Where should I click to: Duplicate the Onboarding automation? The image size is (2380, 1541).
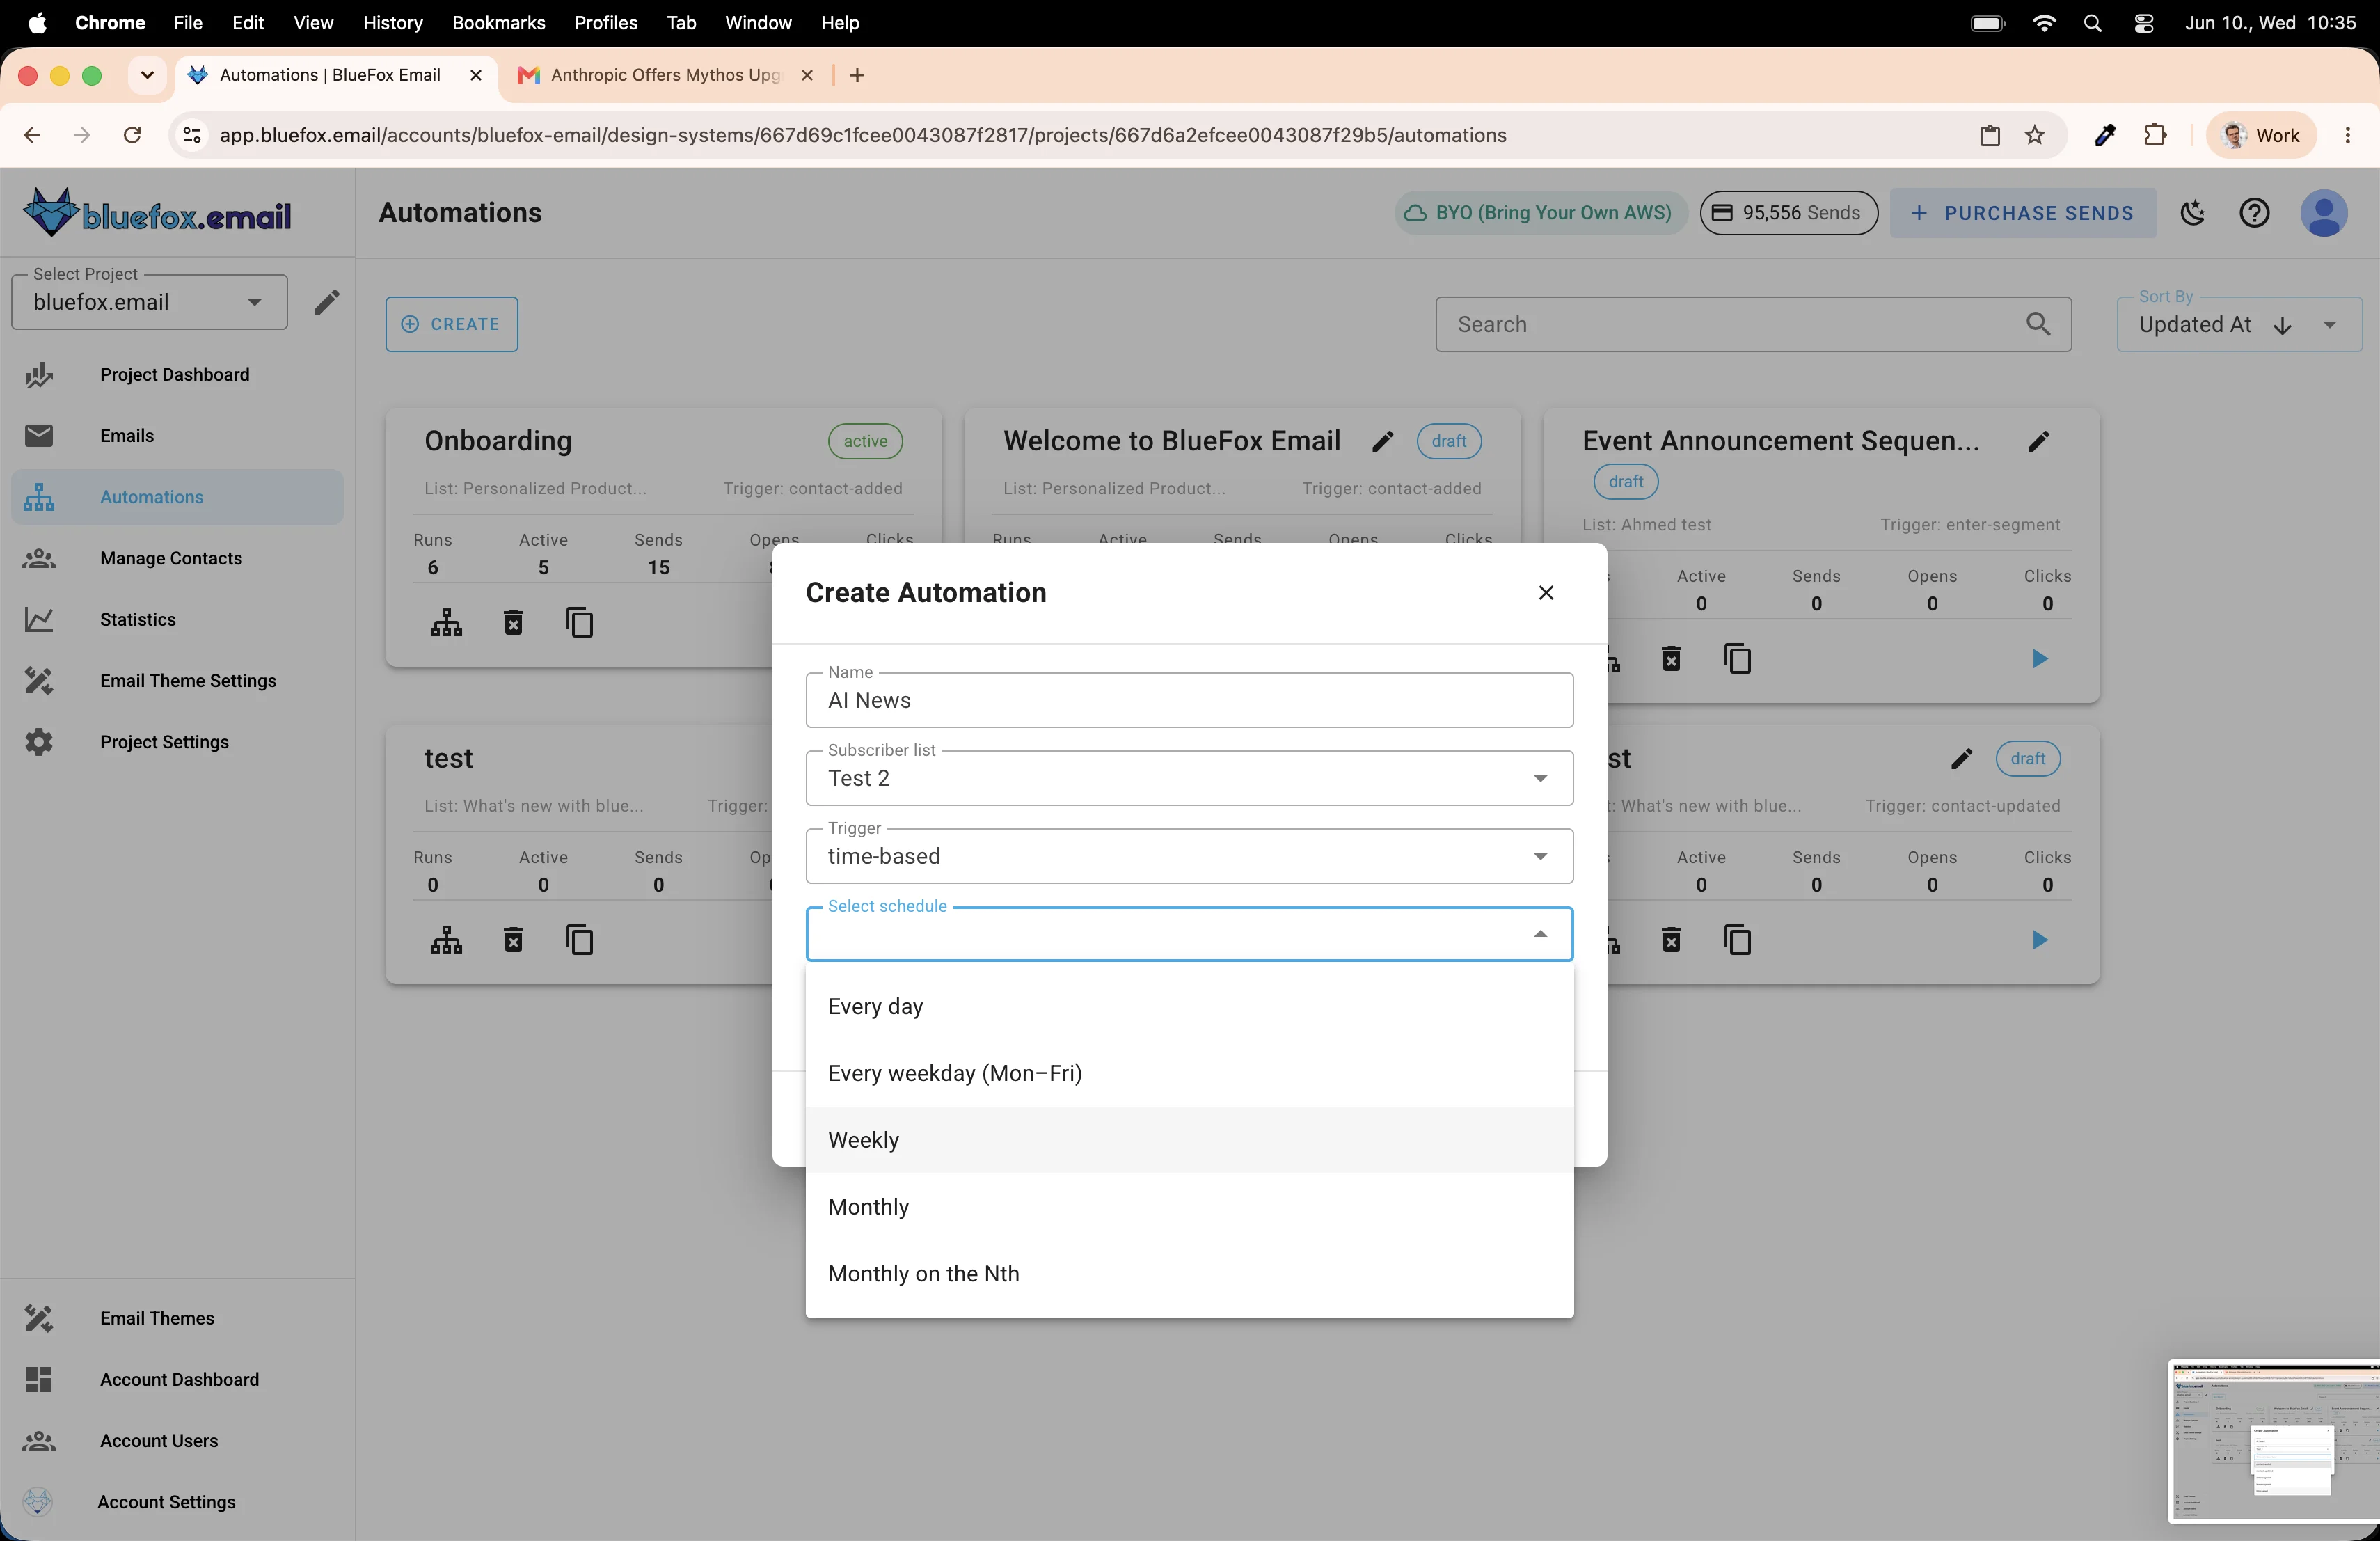pos(580,623)
